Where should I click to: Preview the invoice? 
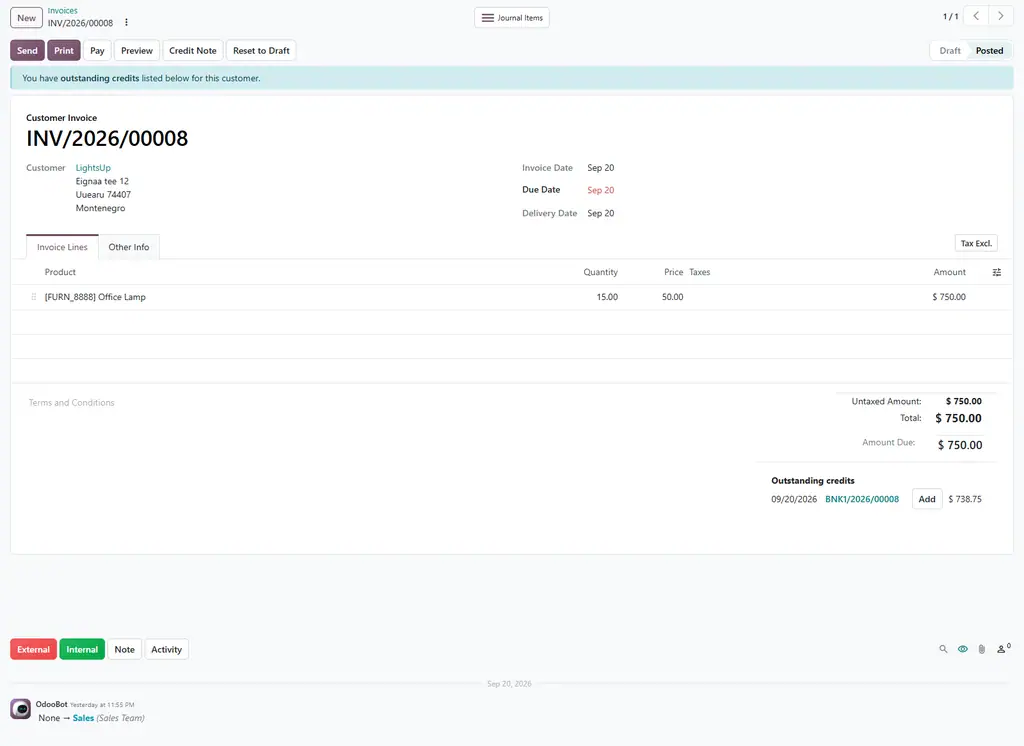(136, 50)
